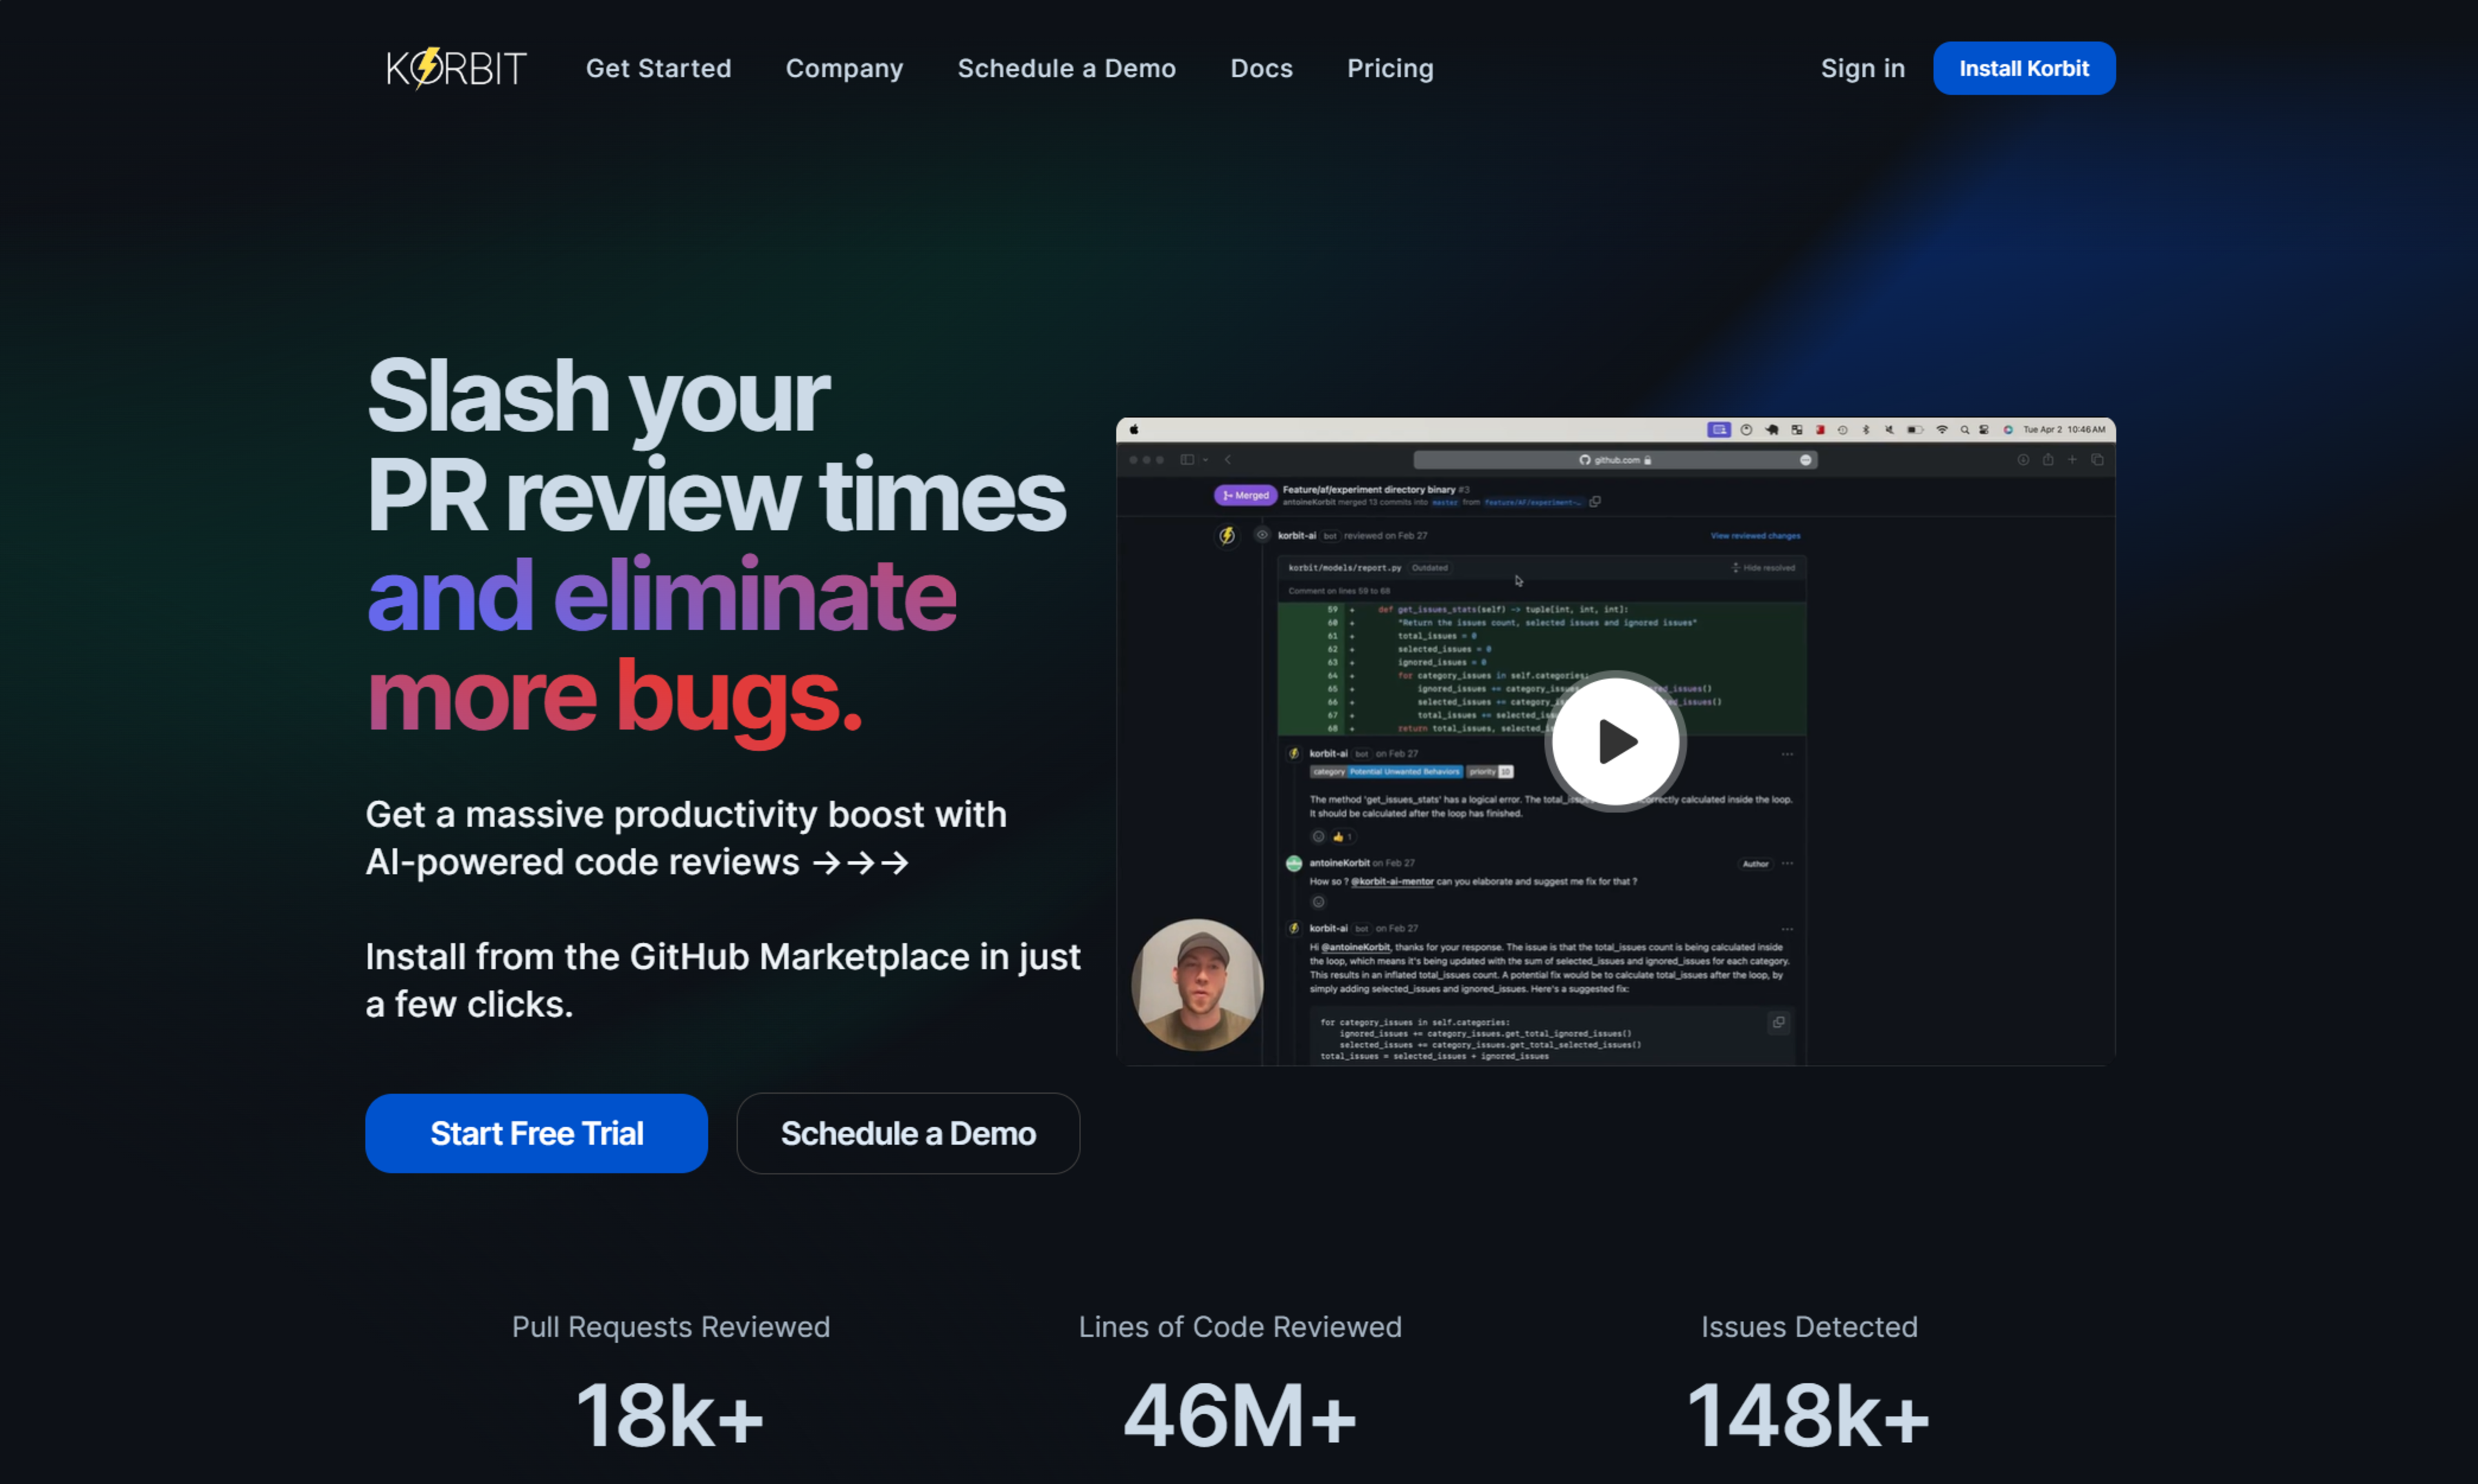Click the copy branch name icon
The height and width of the screenshot is (1484, 2478).
click(x=1595, y=502)
